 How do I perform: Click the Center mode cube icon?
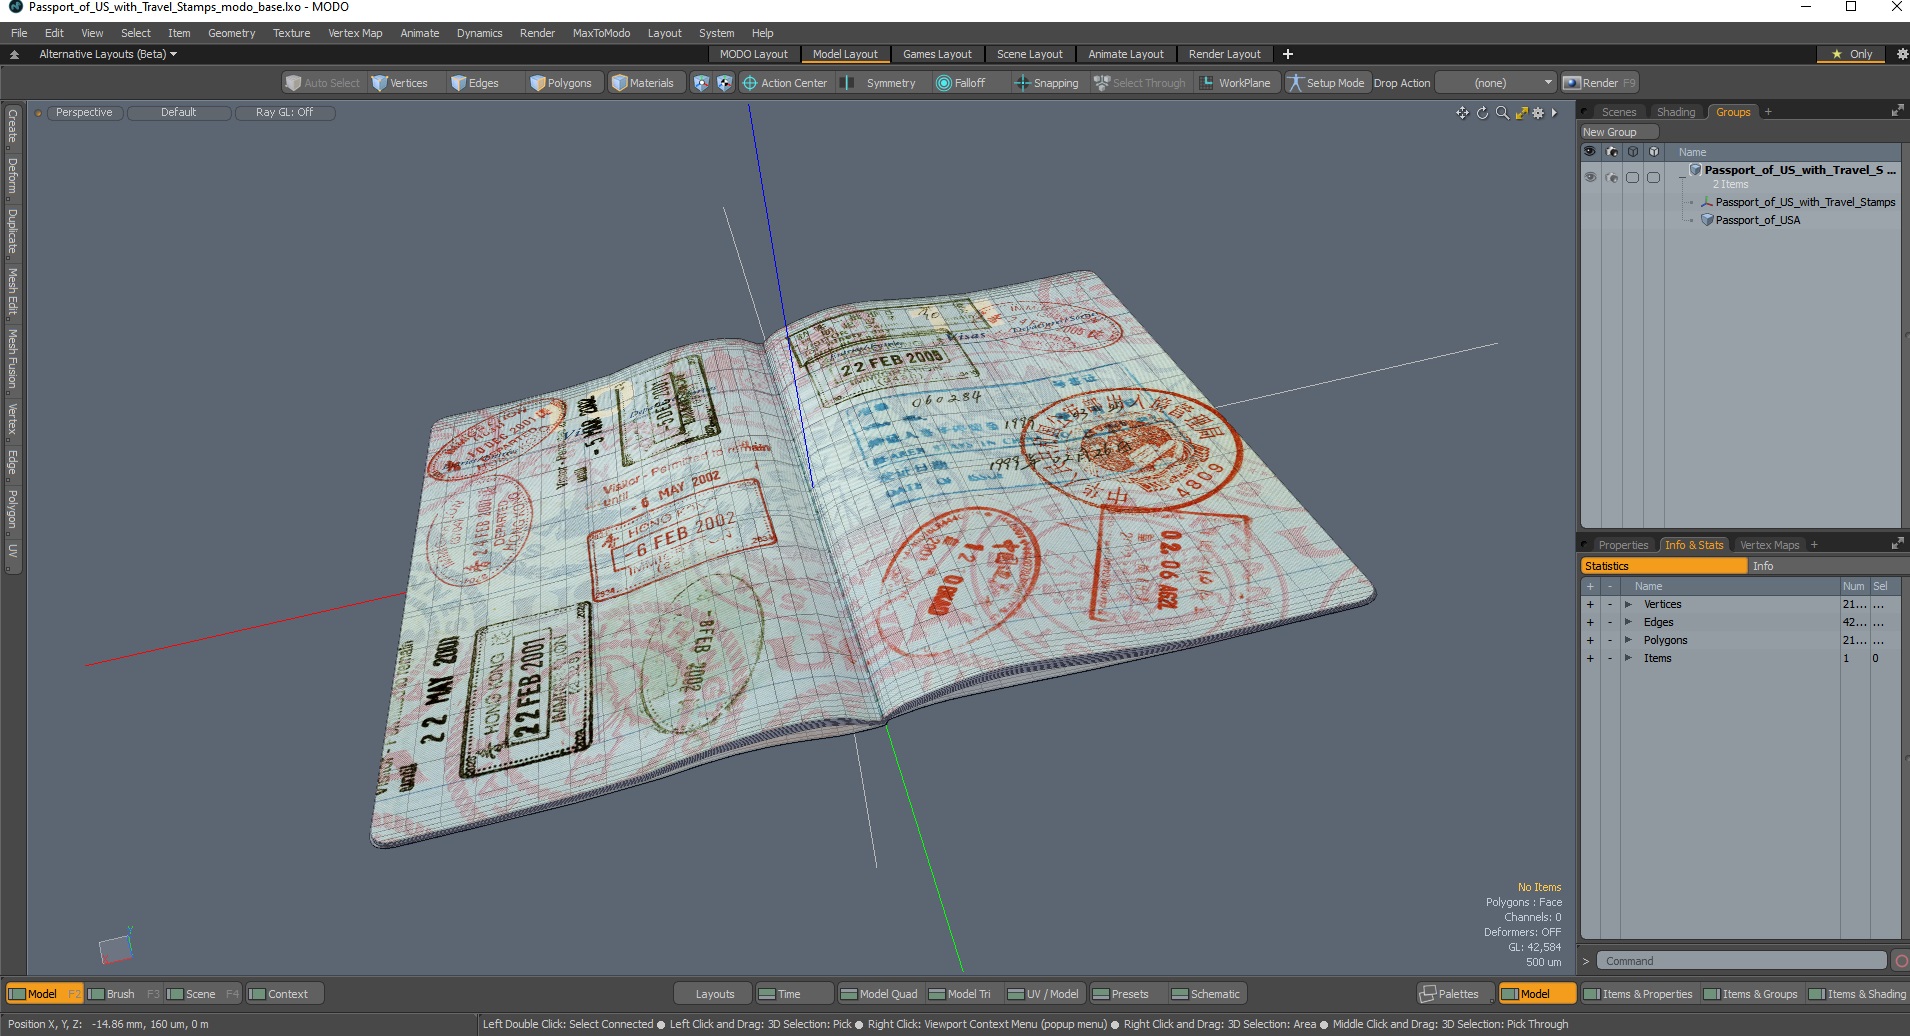[724, 83]
